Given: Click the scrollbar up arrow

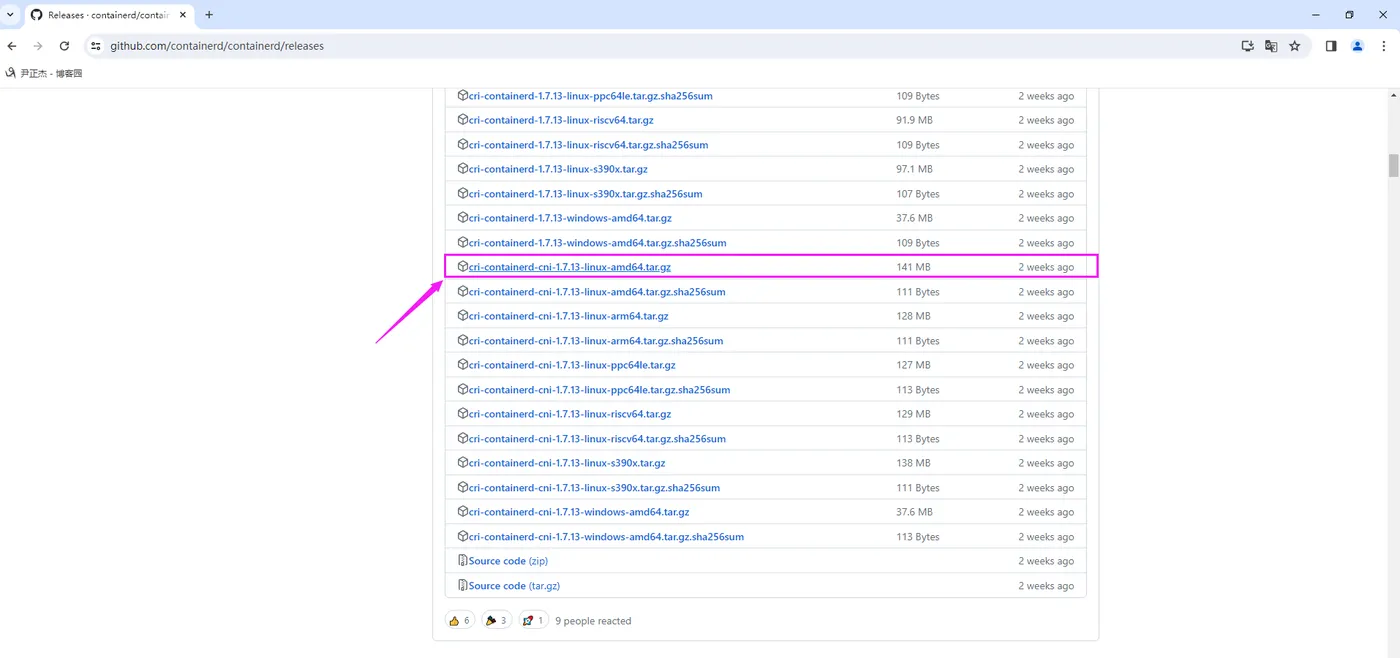Looking at the screenshot, I should pos(1393,95).
